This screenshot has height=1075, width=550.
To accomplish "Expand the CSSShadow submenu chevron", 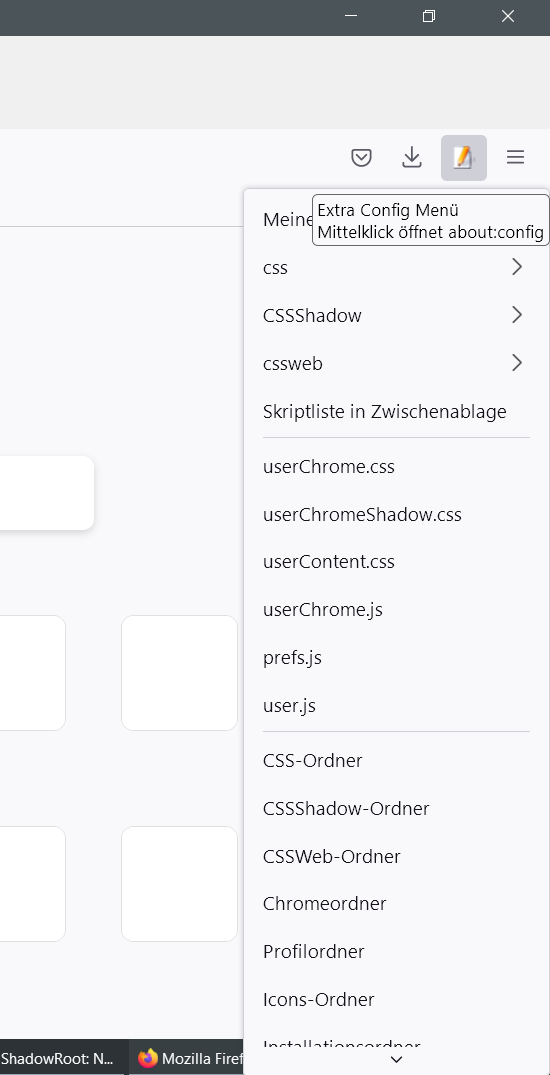I will [x=517, y=315].
